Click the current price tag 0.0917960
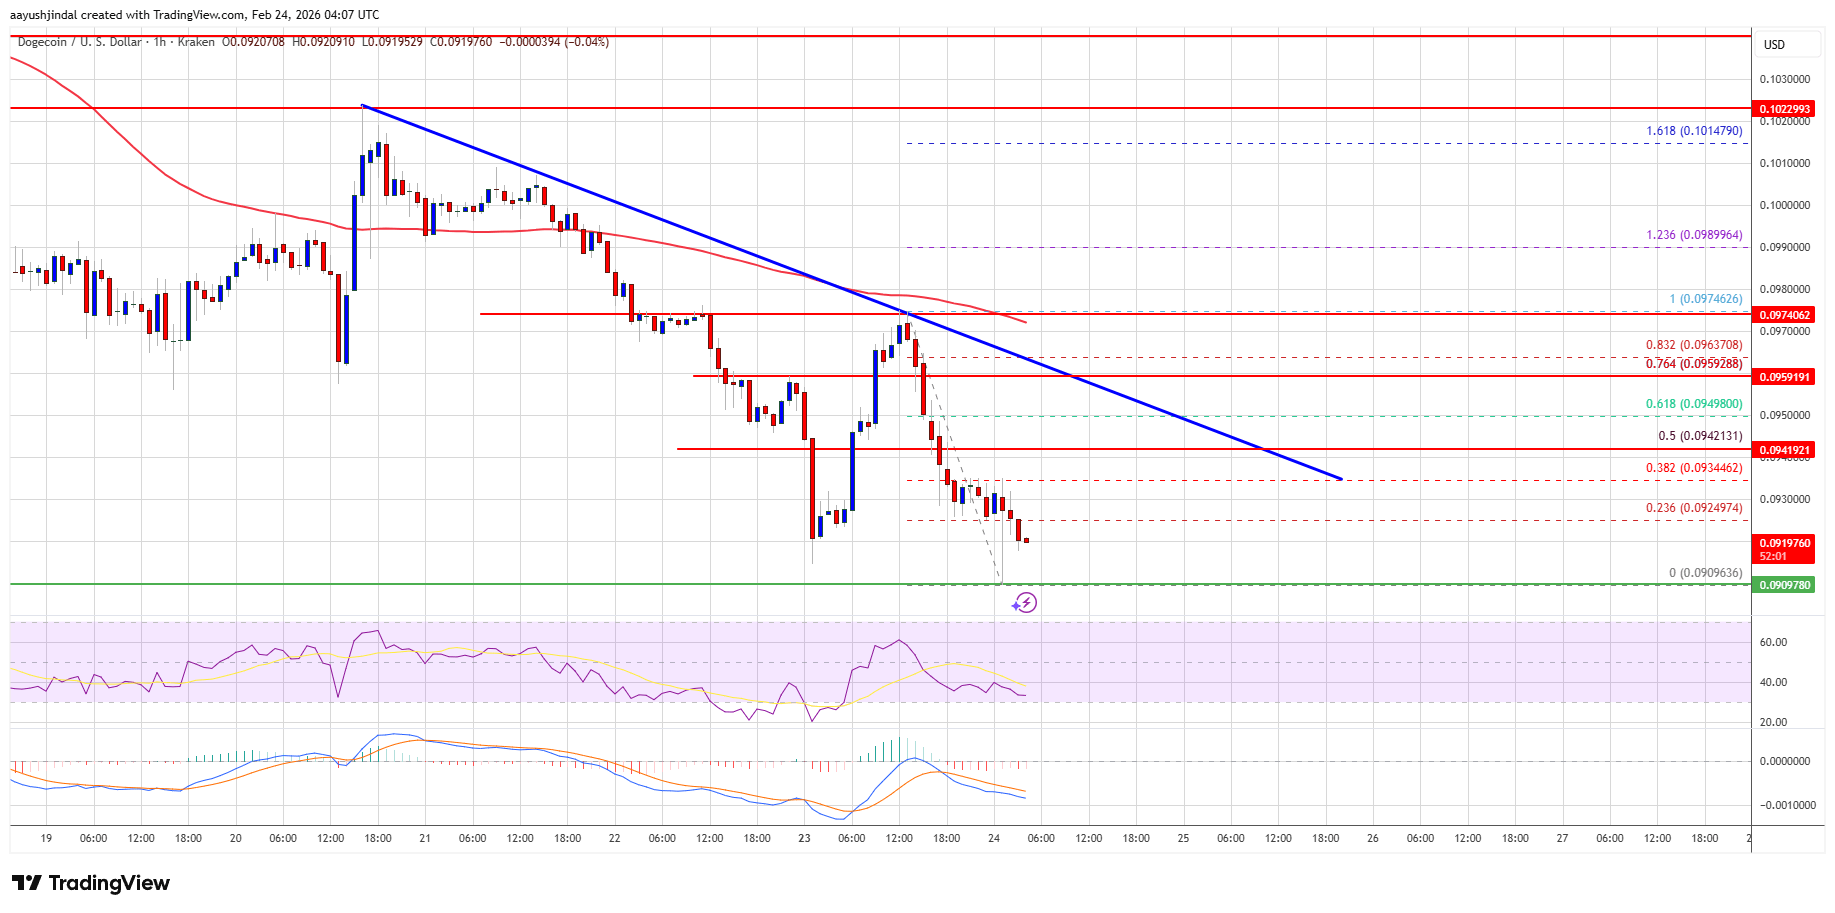Image resolution: width=1835 pixels, height=913 pixels. click(1785, 544)
